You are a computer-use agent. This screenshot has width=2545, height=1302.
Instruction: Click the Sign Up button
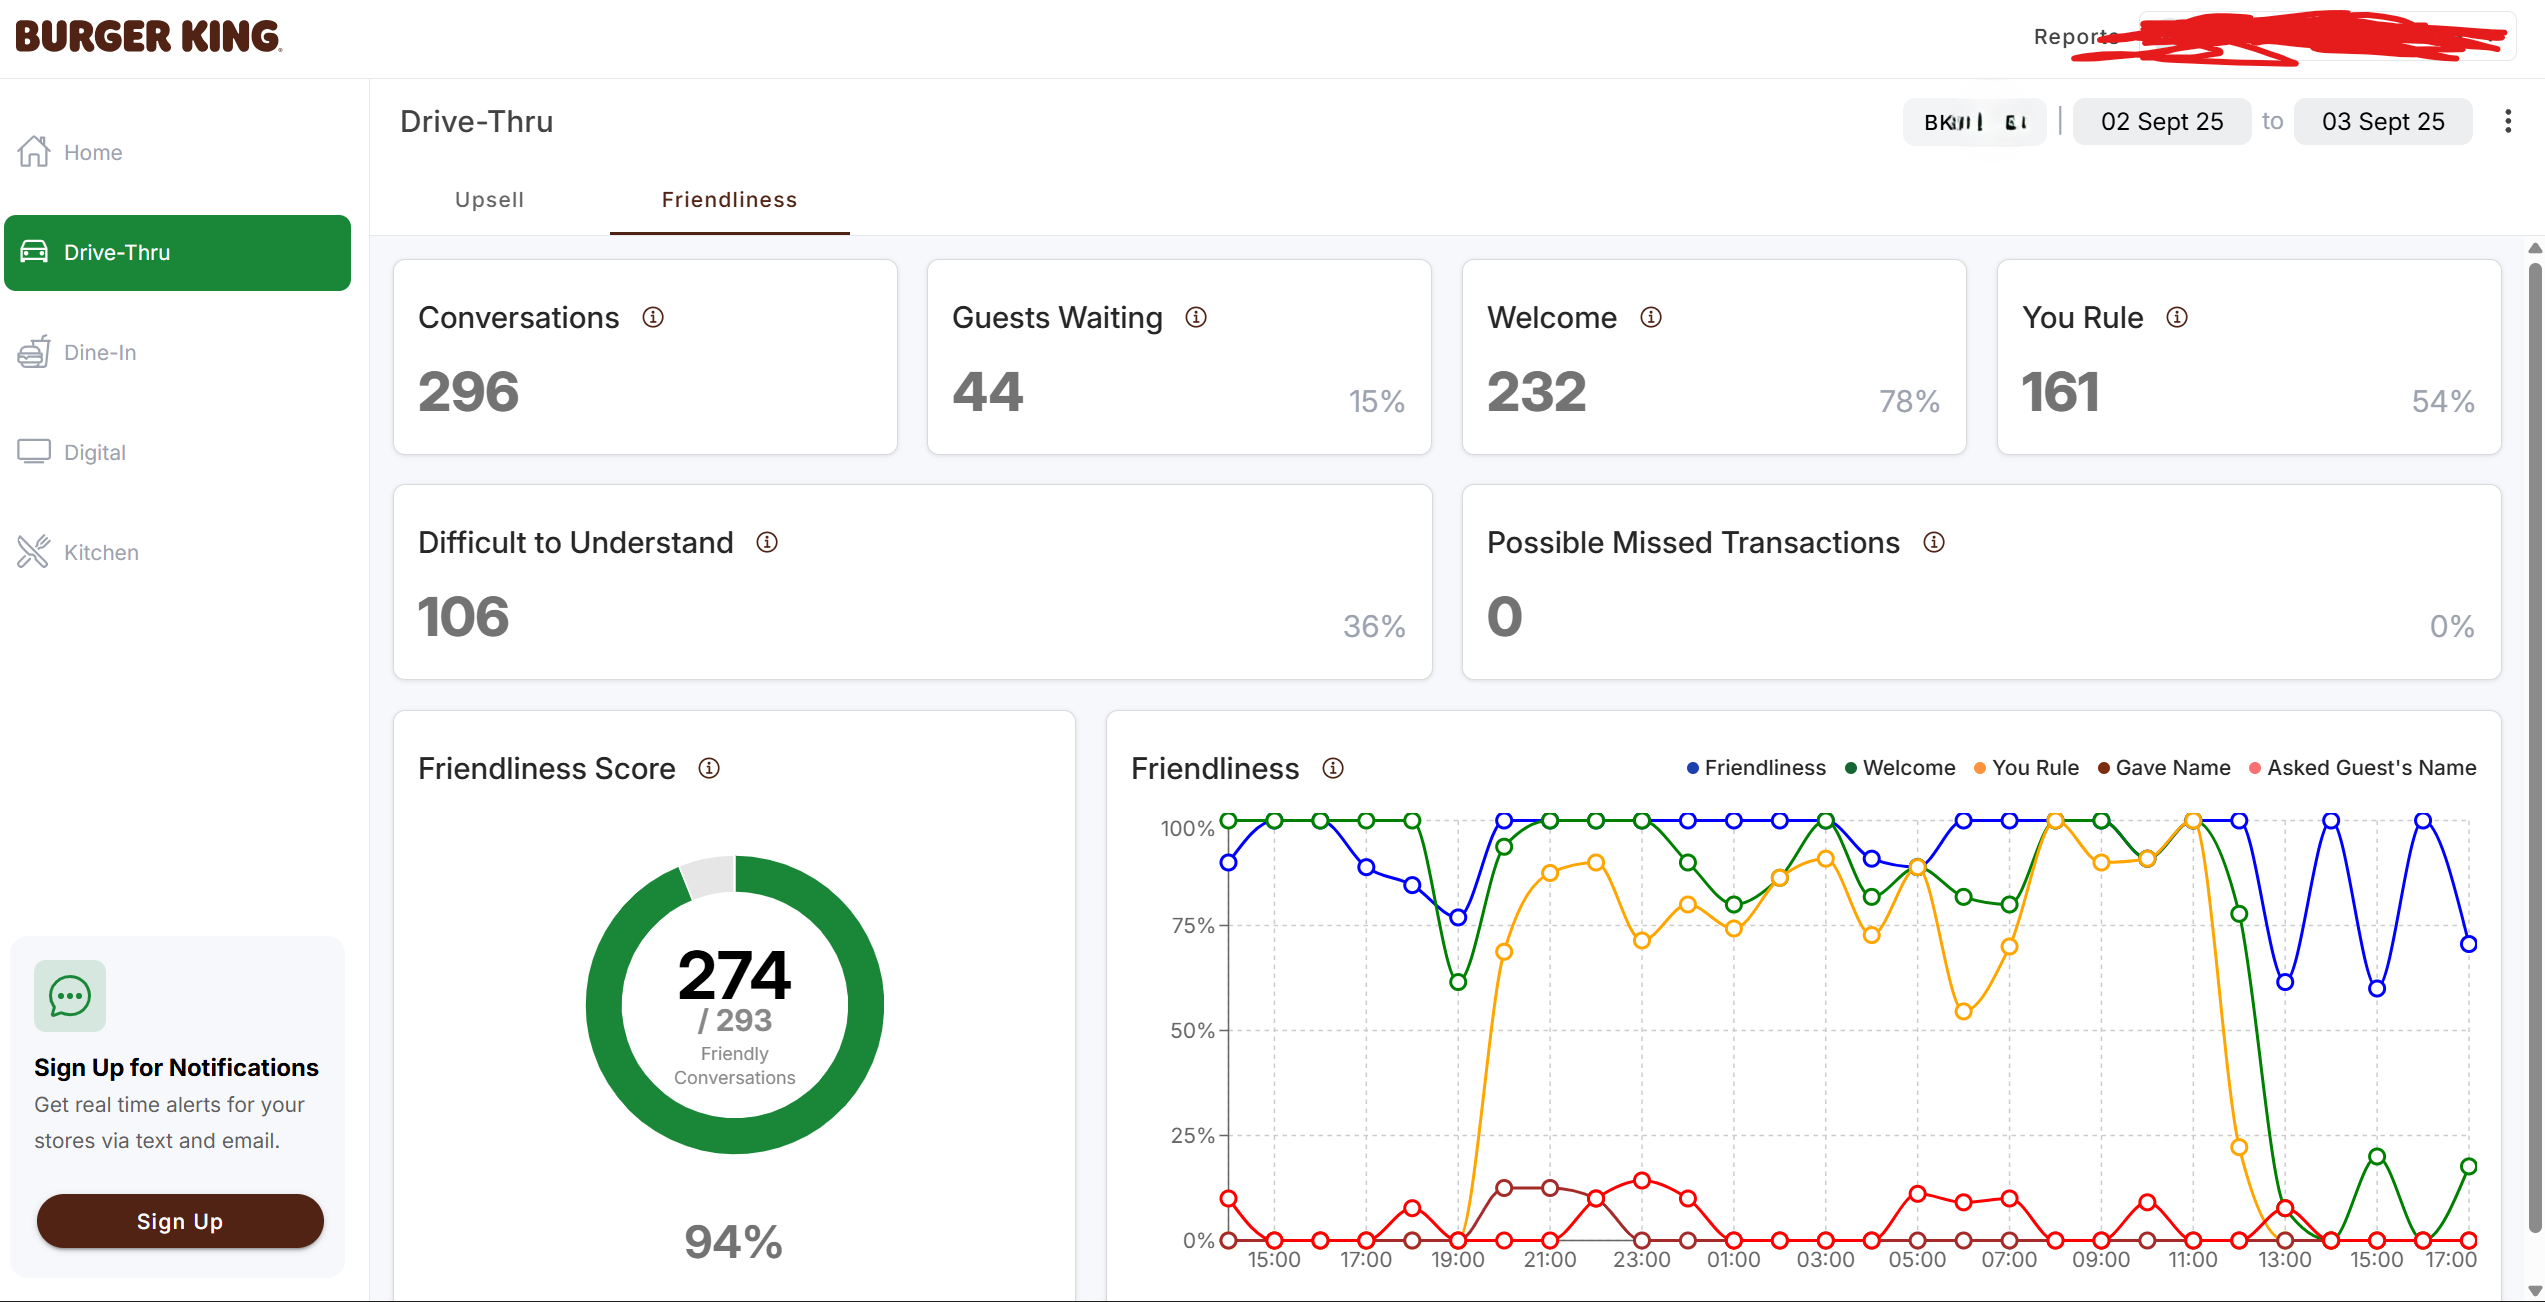180,1221
